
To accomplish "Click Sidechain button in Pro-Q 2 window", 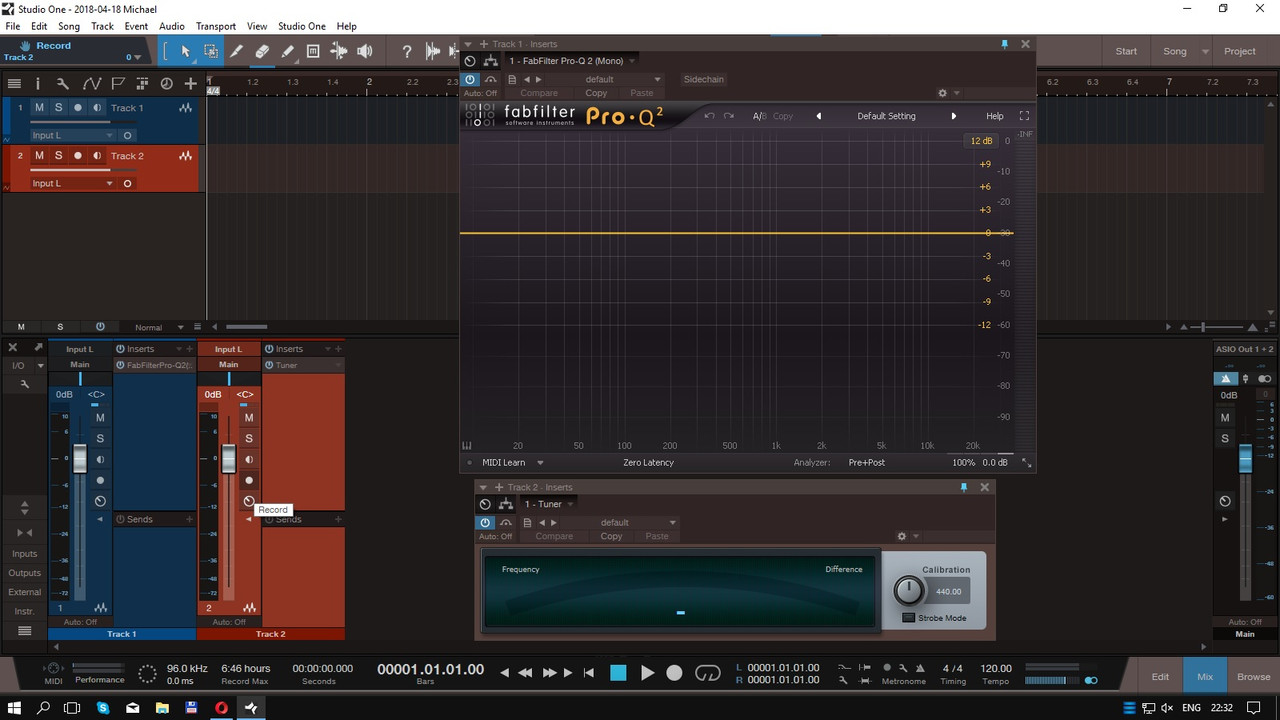I will [704, 79].
